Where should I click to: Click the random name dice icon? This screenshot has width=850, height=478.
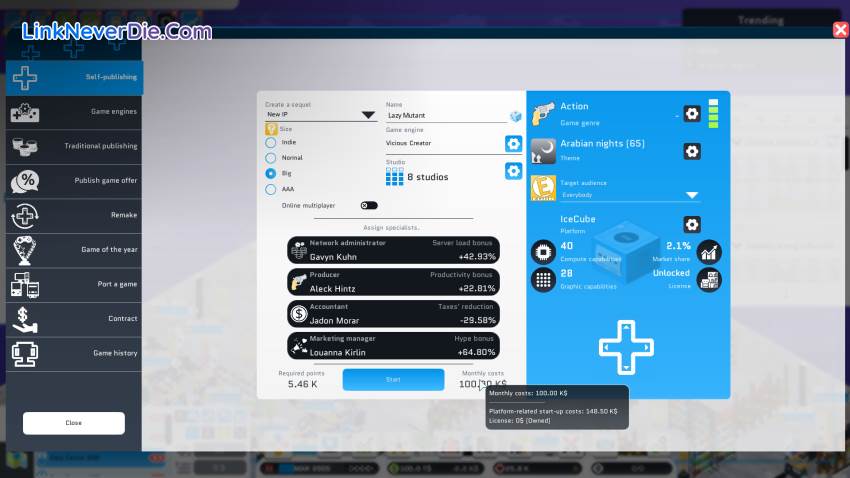pos(515,116)
